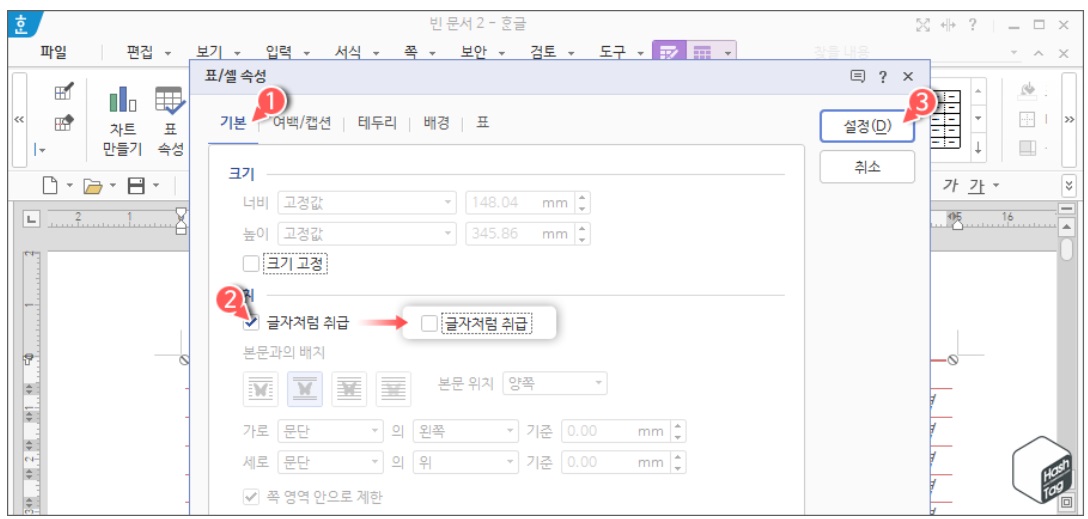Screen dimensions: 1088x519
Task: Click the save disk toolbar icon
Action: [x=136, y=185]
